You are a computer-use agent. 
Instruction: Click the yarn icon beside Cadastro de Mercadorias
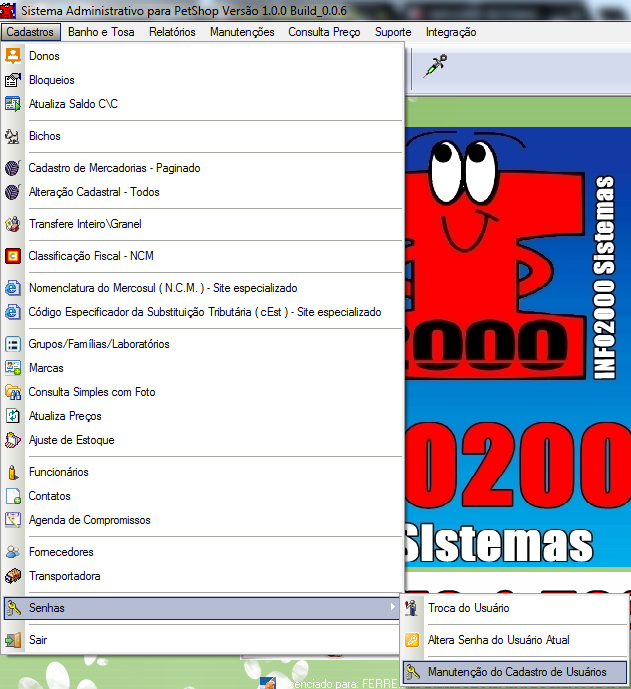[x=13, y=168]
